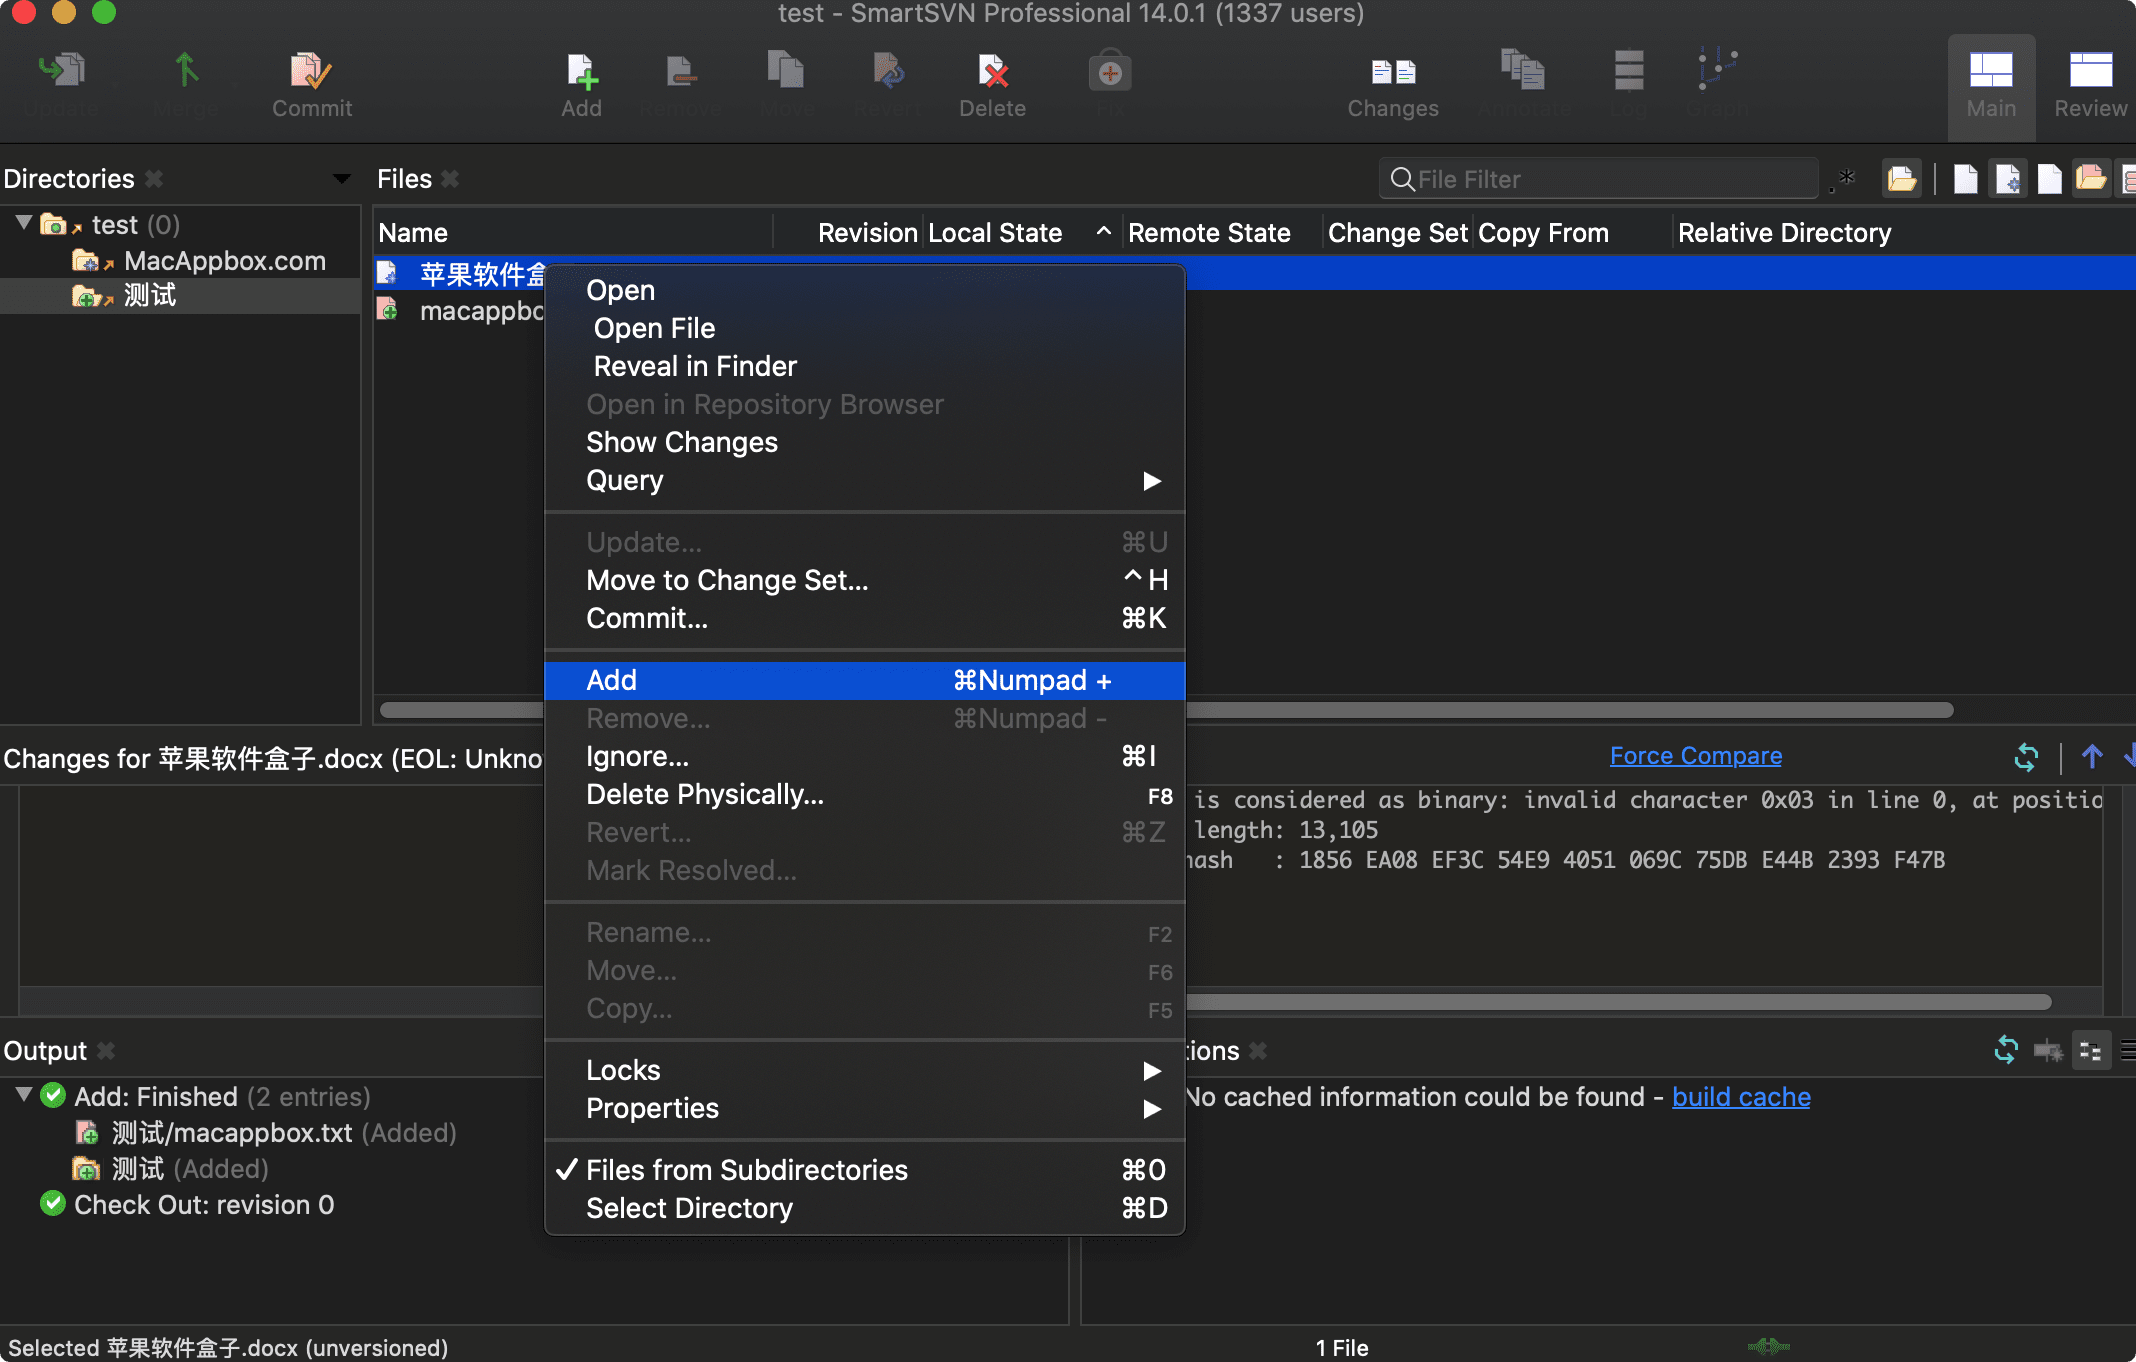The image size is (2136, 1362).
Task: Click the Move toolbar icon
Action: tap(787, 85)
